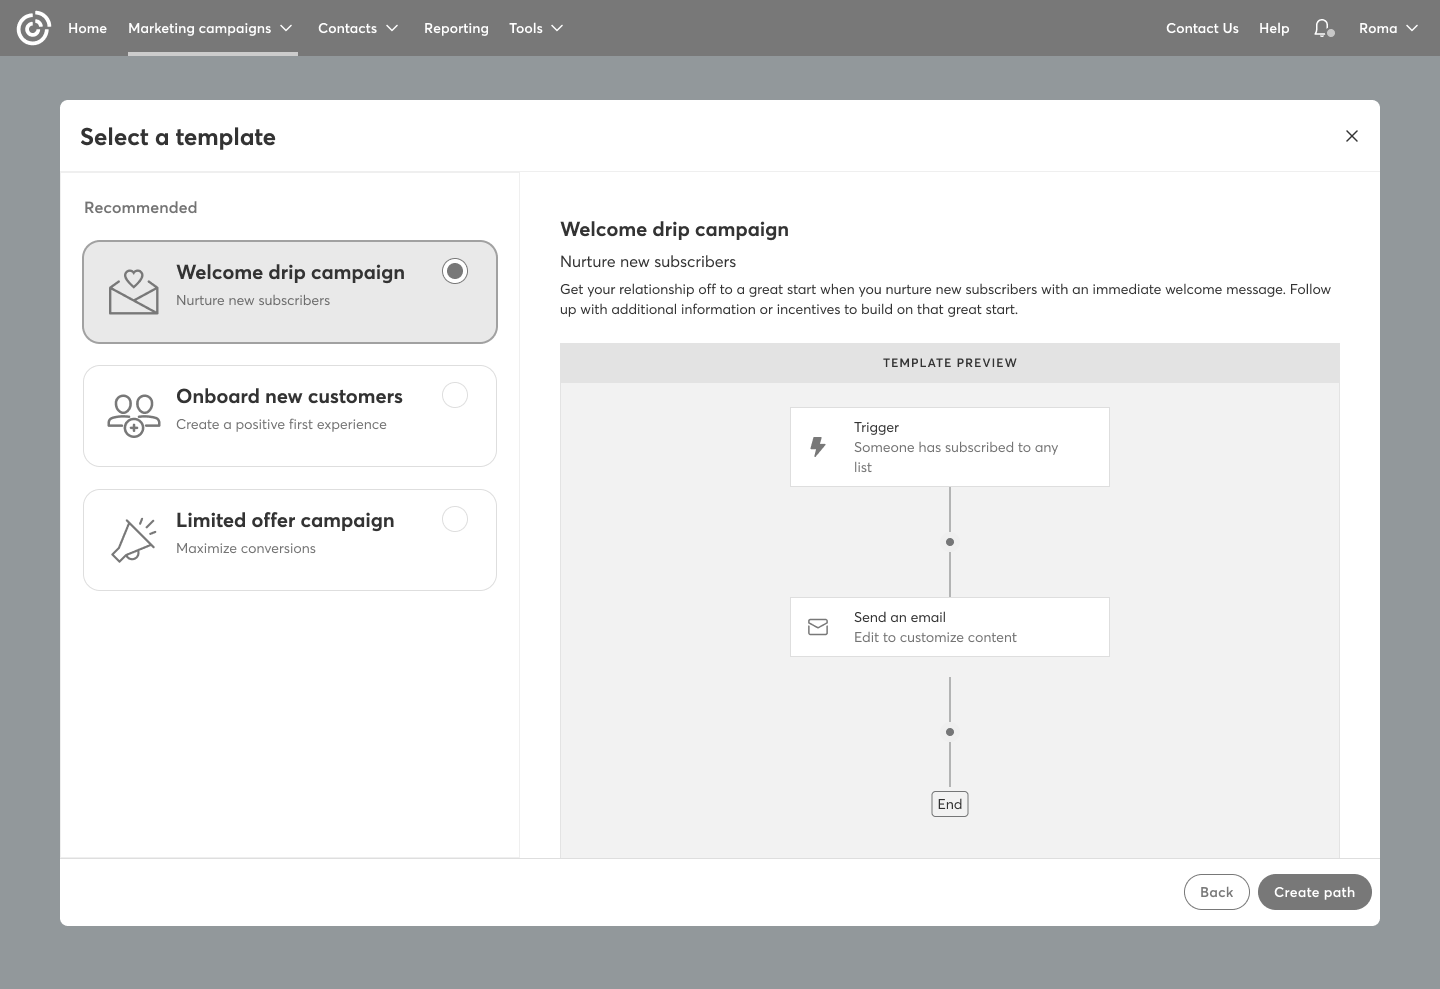The image size is (1440, 989).
Task: Open the notifications bell icon
Action: [1323, 28]
